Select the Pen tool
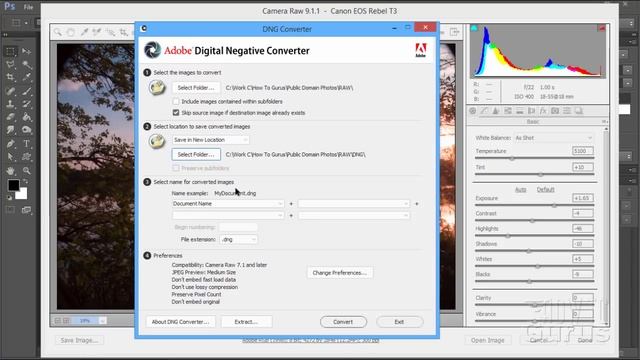The image size is (640, 360). pyautogui.click(x=10, y=144)
